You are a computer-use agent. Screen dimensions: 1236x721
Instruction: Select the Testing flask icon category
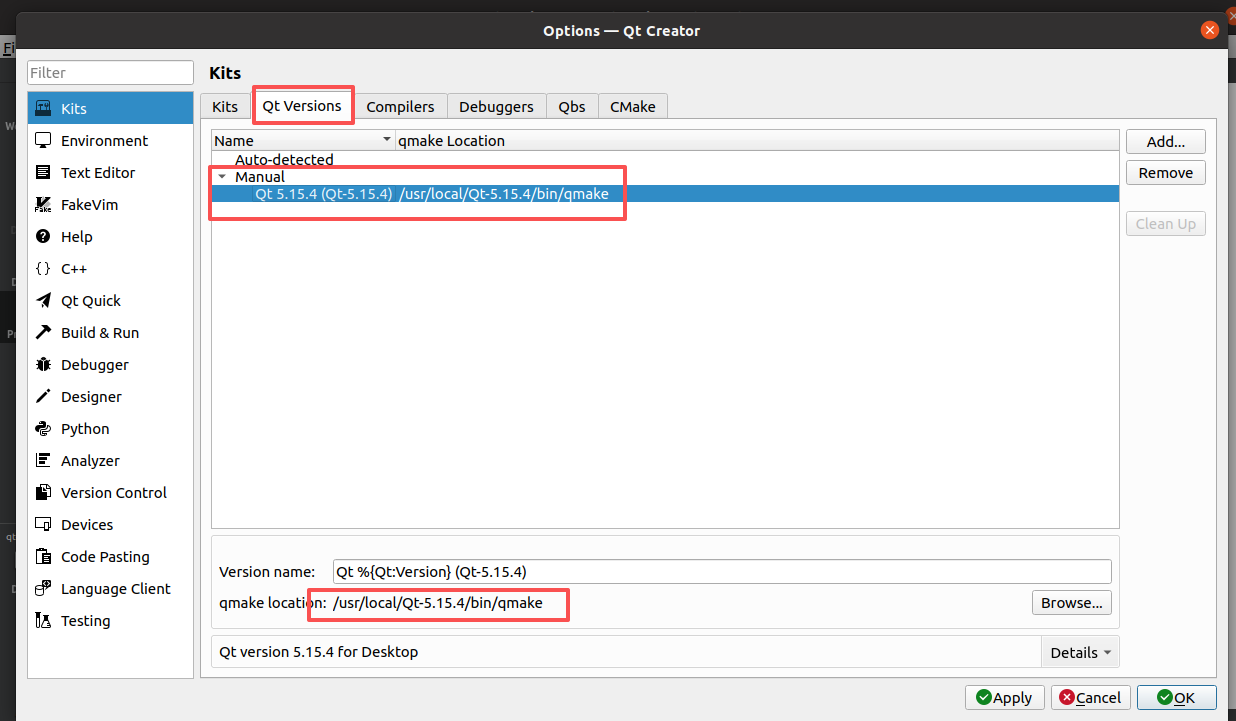click(x=43, y=621)
